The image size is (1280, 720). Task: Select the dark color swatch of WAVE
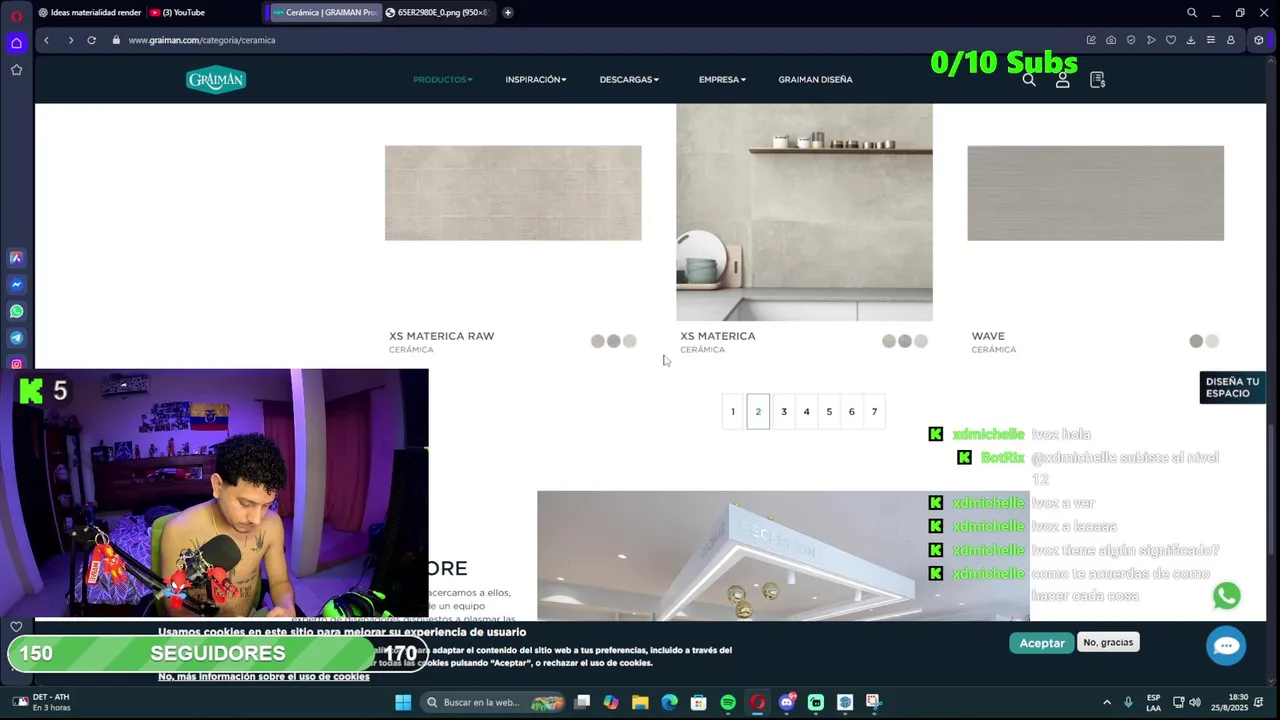click(x=1196, y=341)
